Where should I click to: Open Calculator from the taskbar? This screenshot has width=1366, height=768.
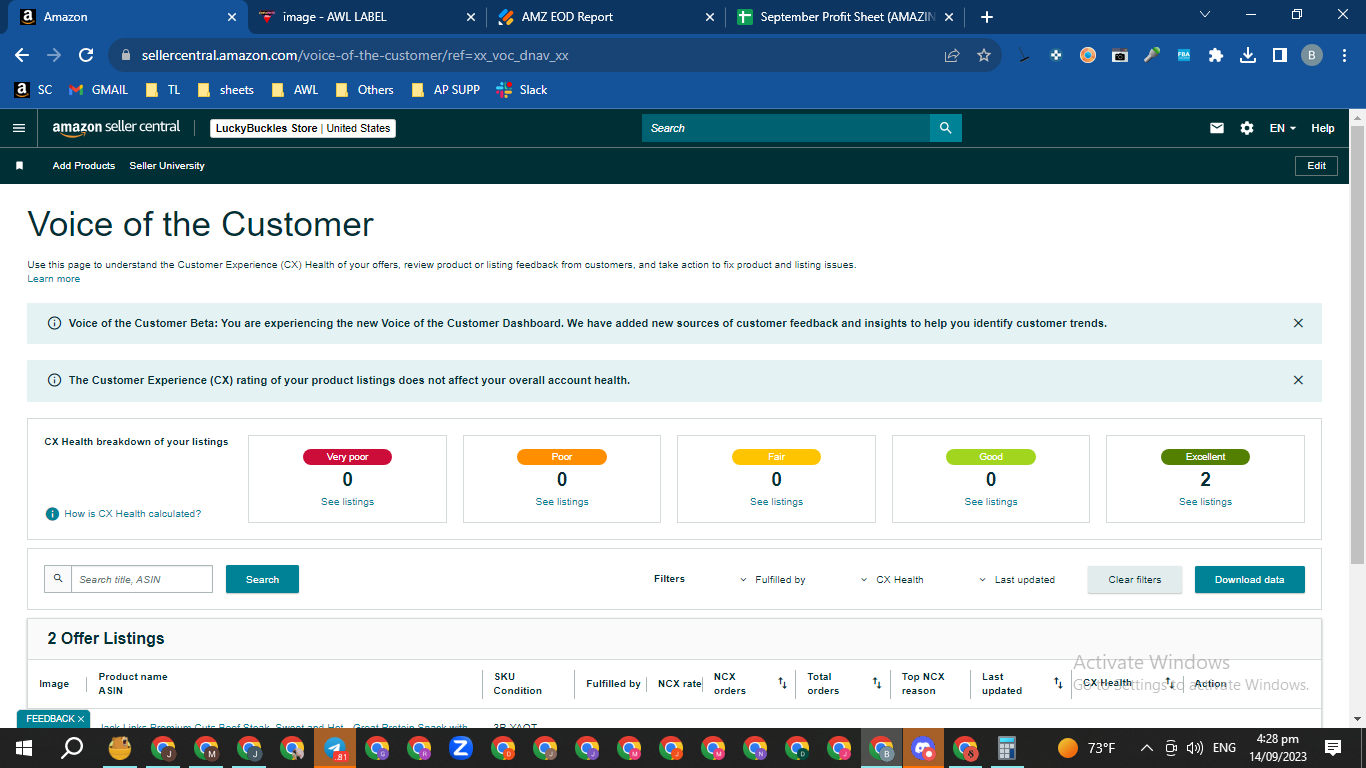(x=1007, y=747)
